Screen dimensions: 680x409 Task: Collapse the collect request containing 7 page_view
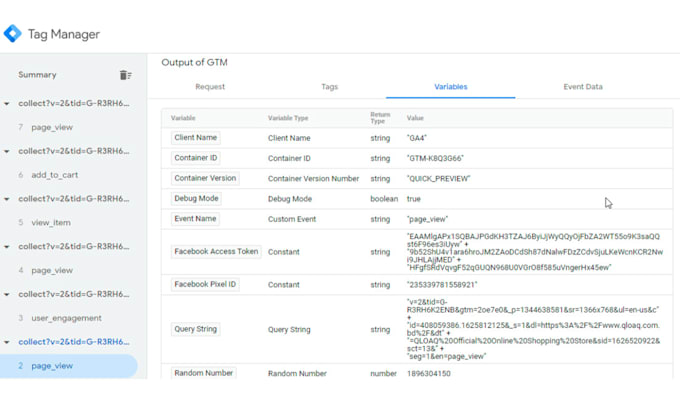click(7, 104)
